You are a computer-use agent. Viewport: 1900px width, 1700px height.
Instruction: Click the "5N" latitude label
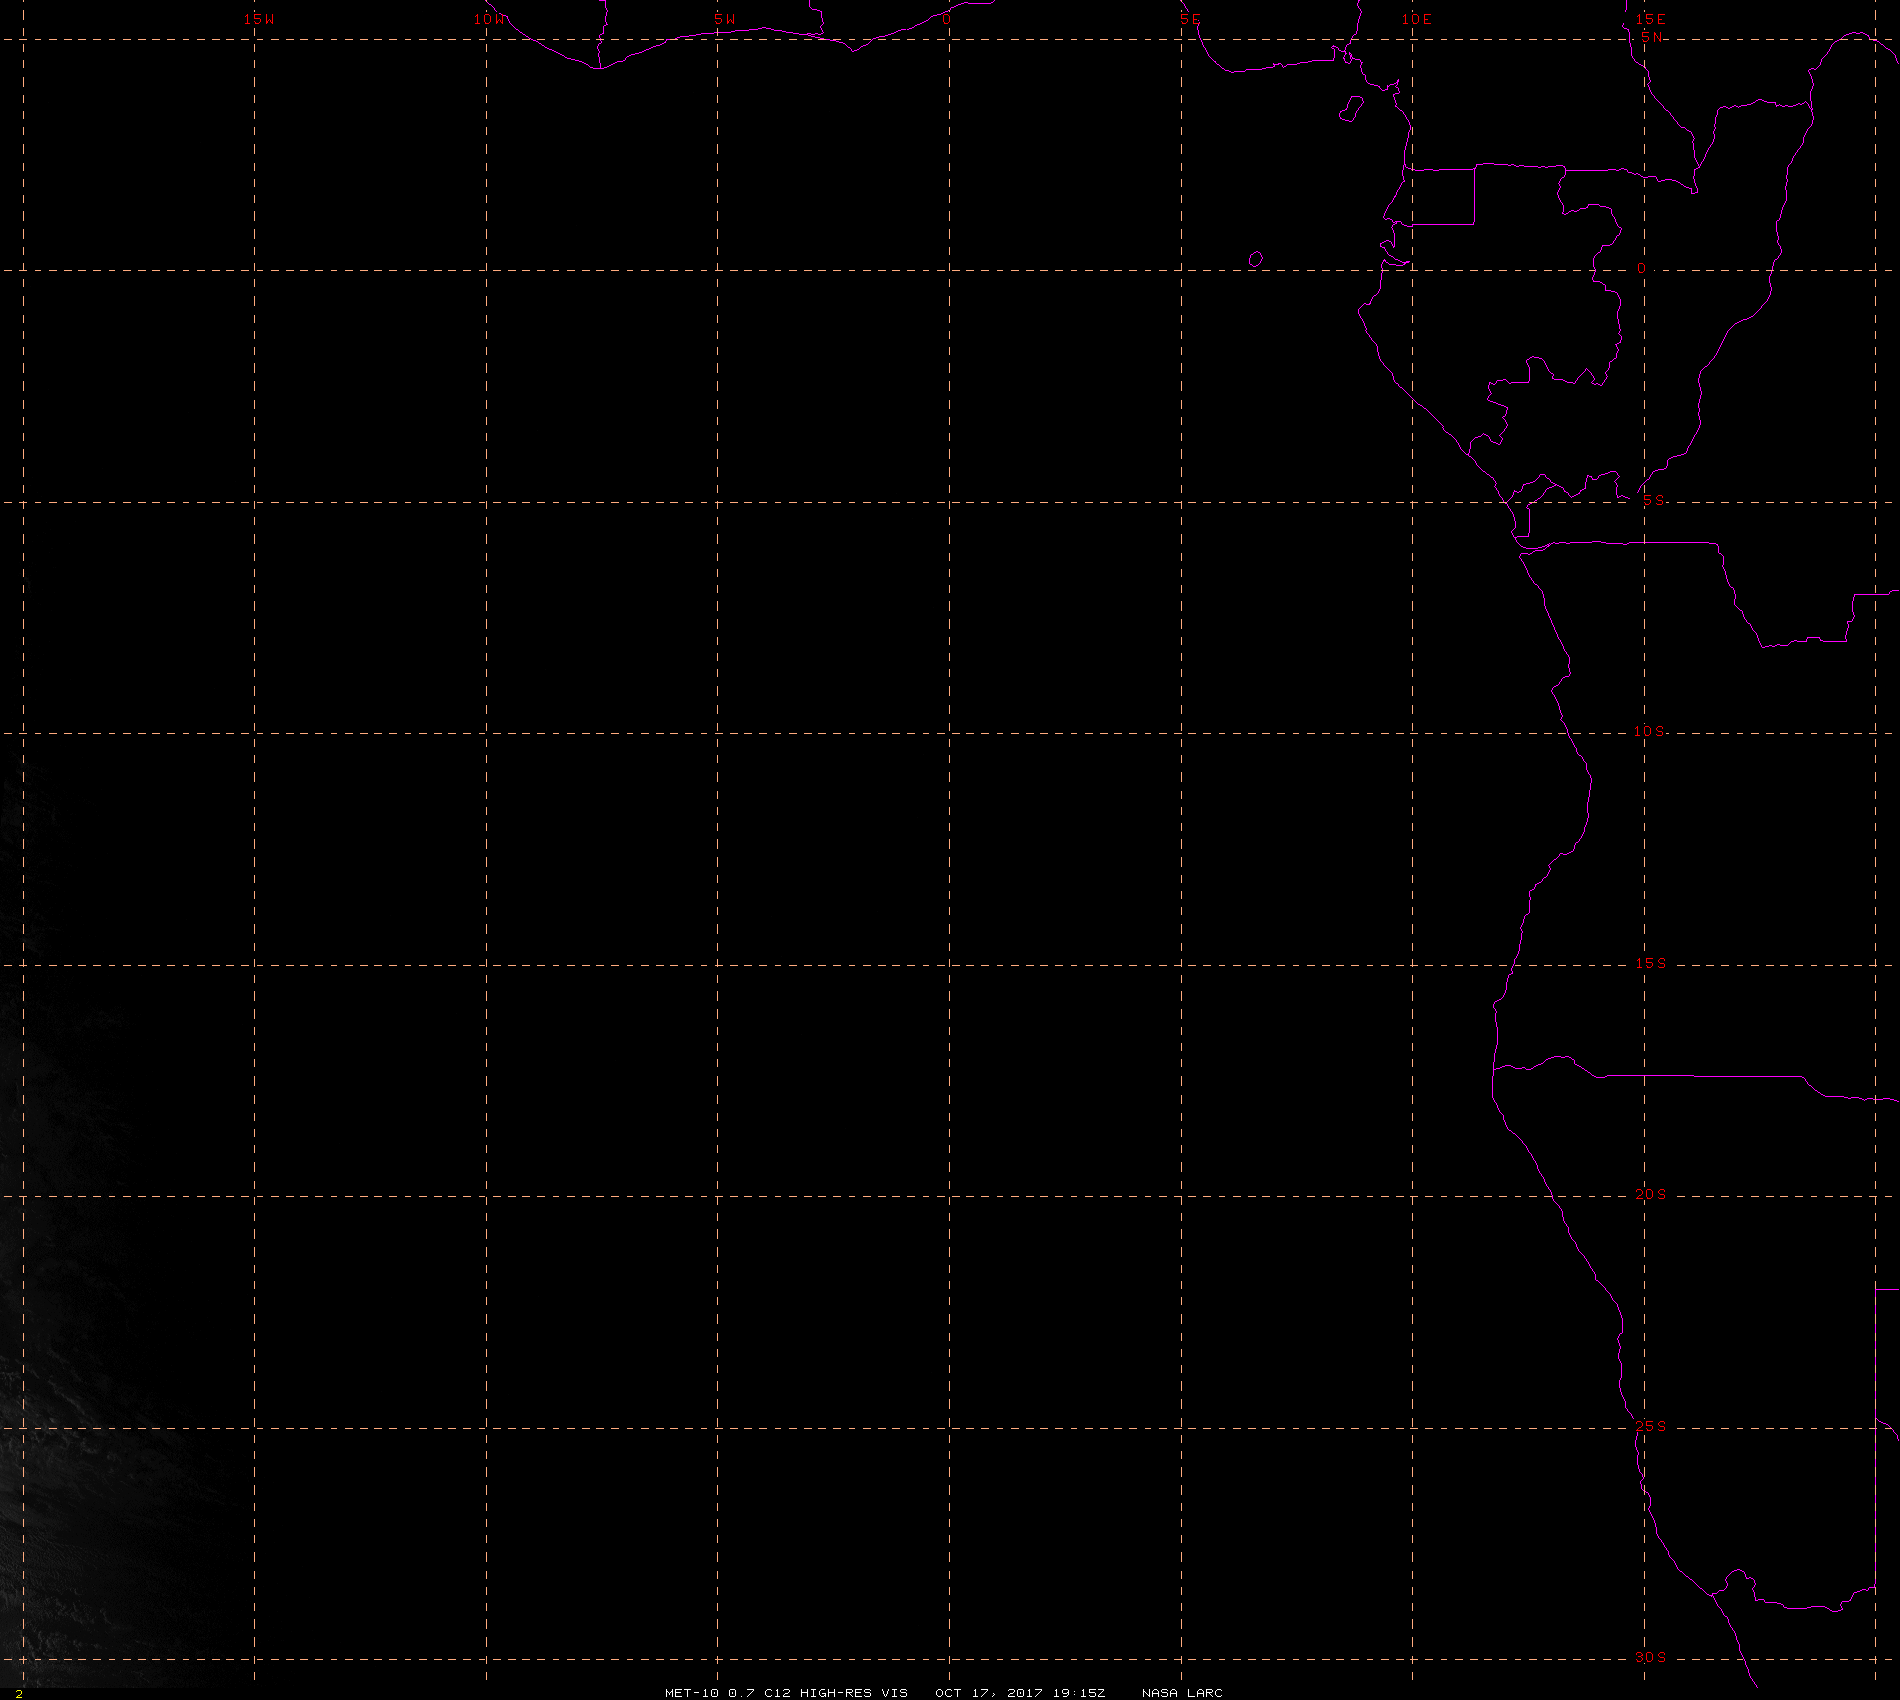[1652, 37]
